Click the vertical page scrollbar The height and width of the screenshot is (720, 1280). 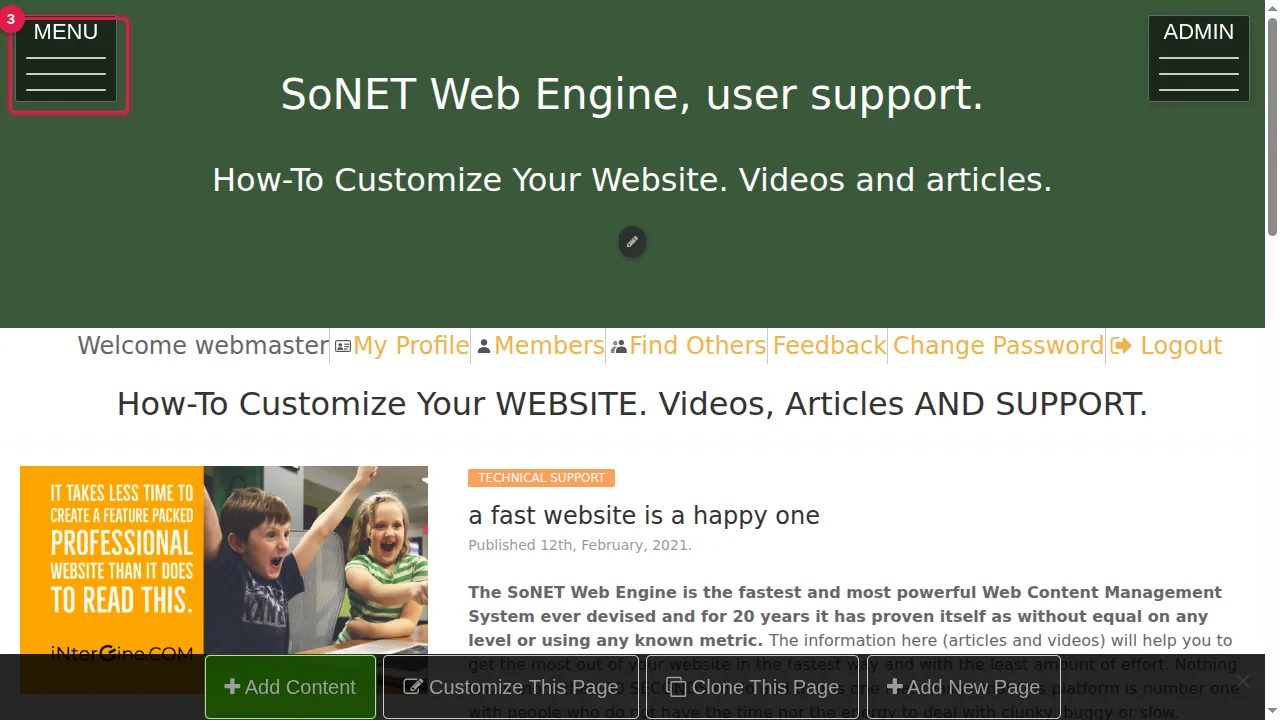point(1272,127)
